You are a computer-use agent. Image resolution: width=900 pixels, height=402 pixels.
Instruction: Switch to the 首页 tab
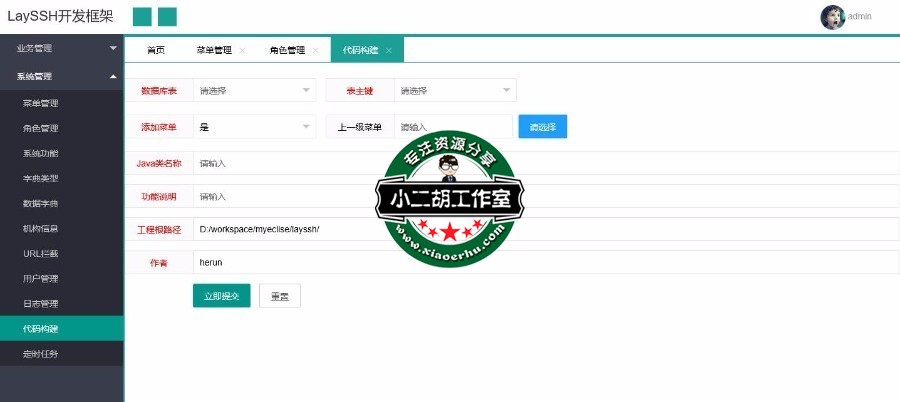[156, 50]
